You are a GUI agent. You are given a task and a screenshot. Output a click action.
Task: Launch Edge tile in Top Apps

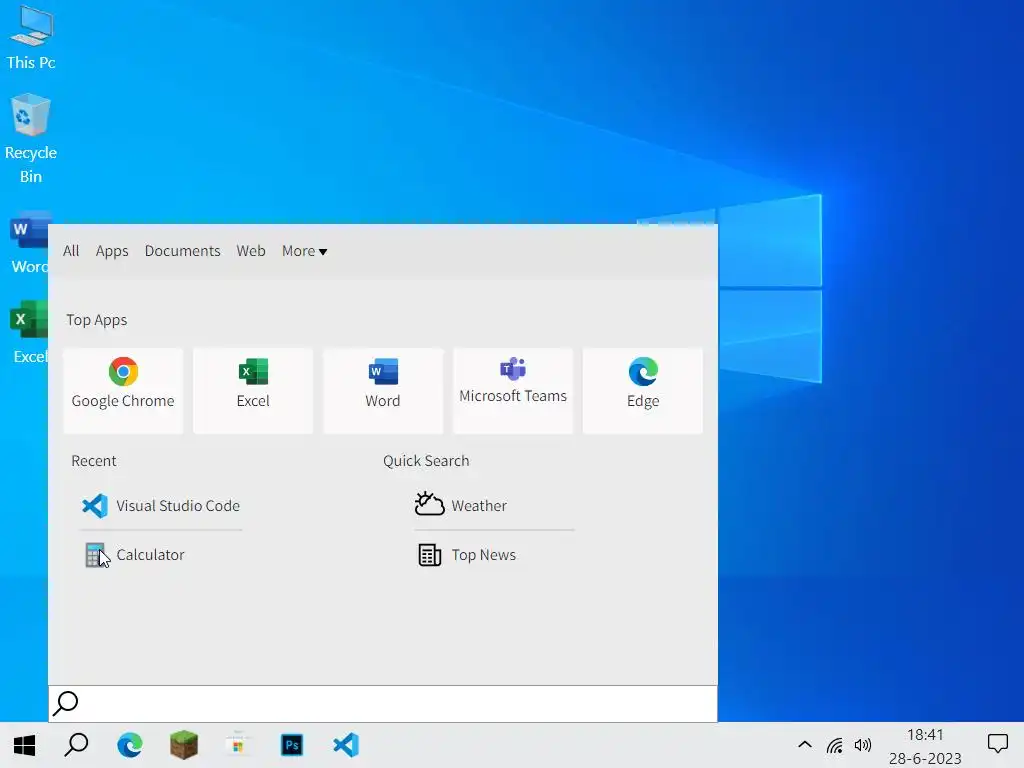[643, 391]
